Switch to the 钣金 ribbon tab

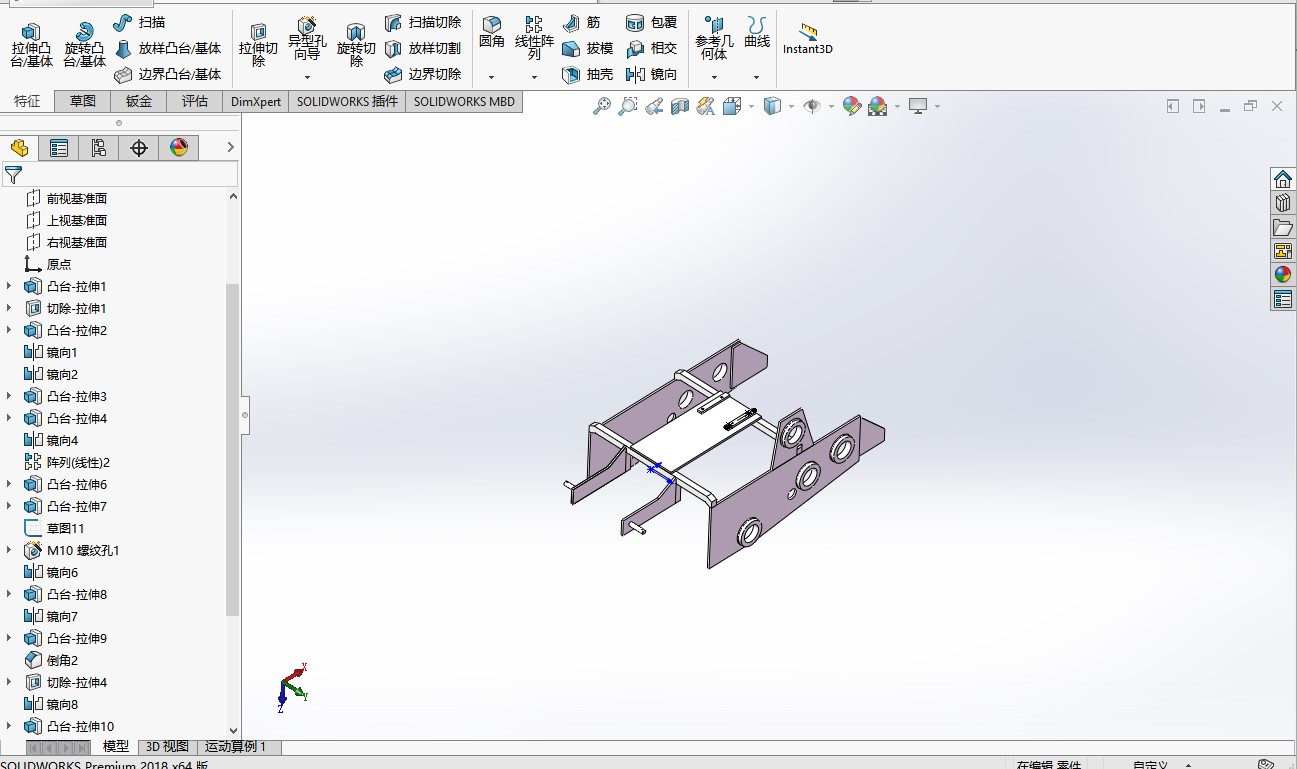(x=139, y=101)
